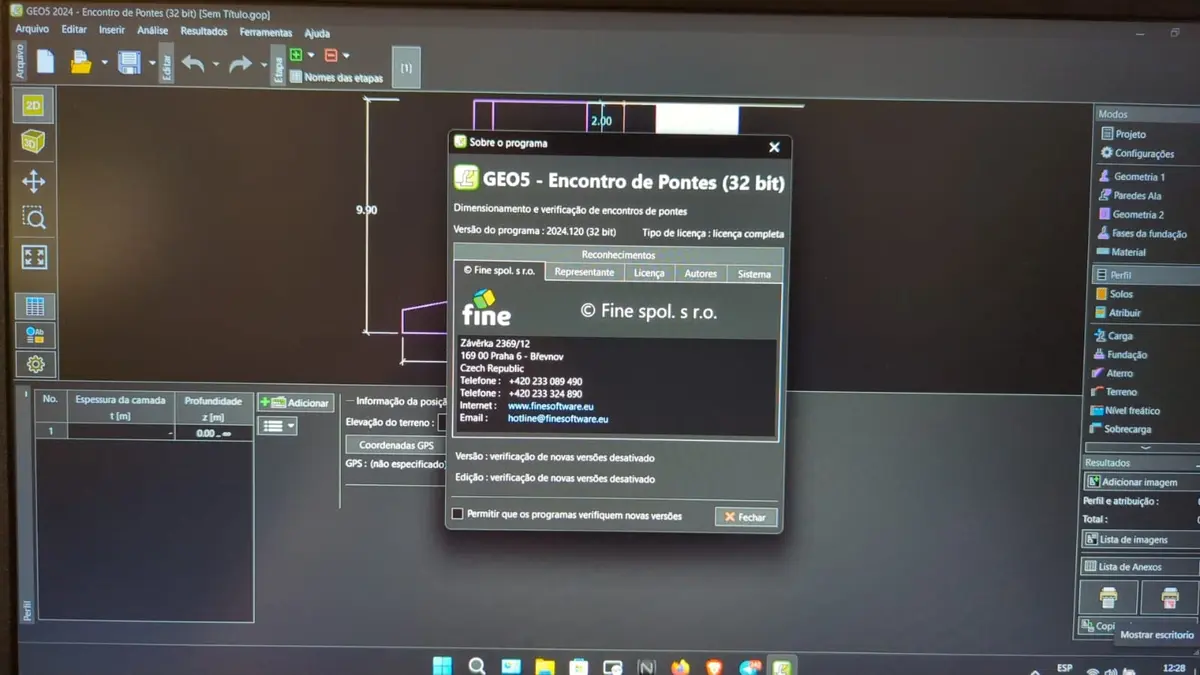Undo the last action
This screenshot has height=675, width=1200.
pos(193,64)
